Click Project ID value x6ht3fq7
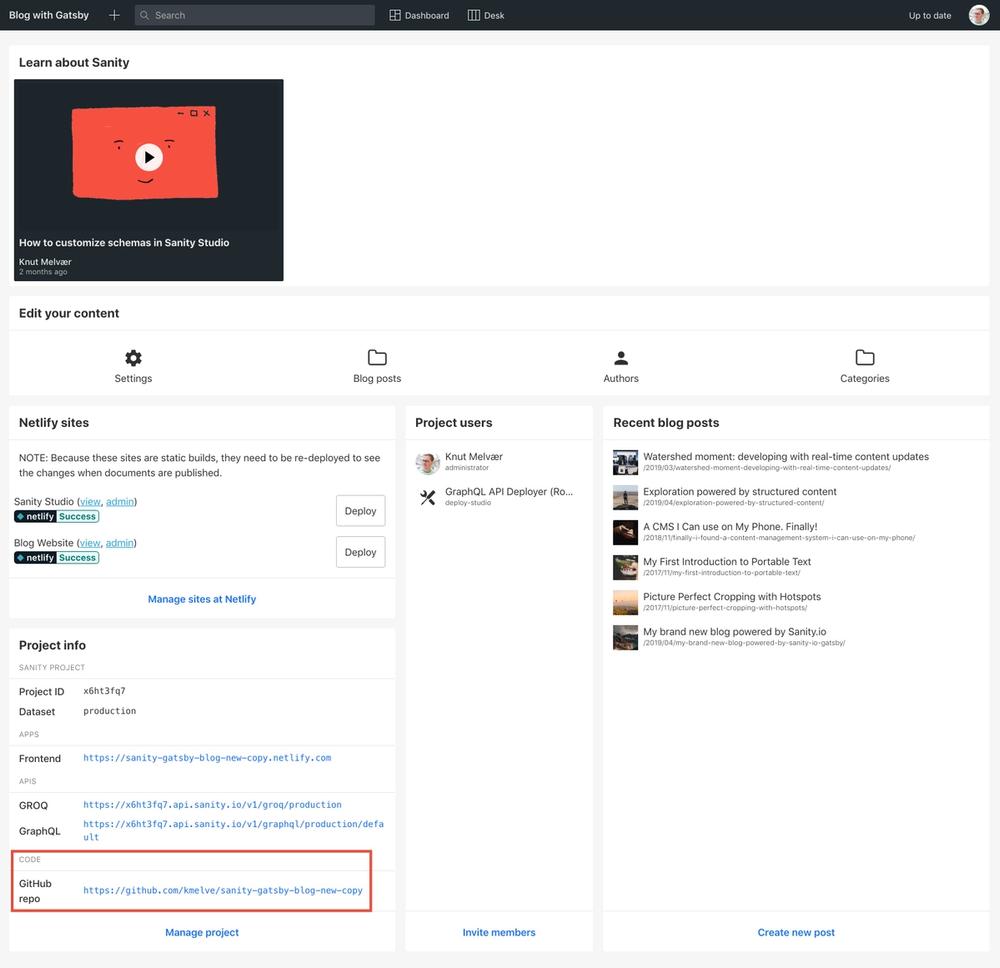The width and height of the screenshot is (1000, 968). tap(104, 691)
